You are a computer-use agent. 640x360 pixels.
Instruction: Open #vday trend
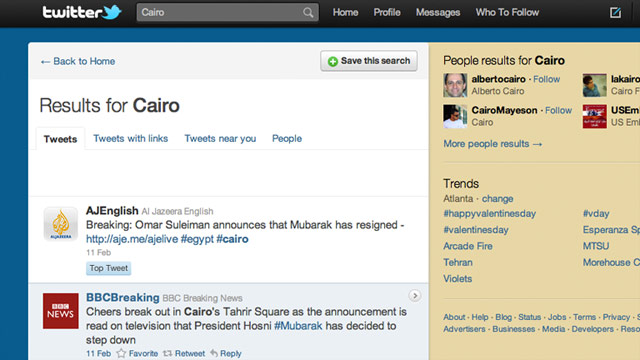point(596,214)
